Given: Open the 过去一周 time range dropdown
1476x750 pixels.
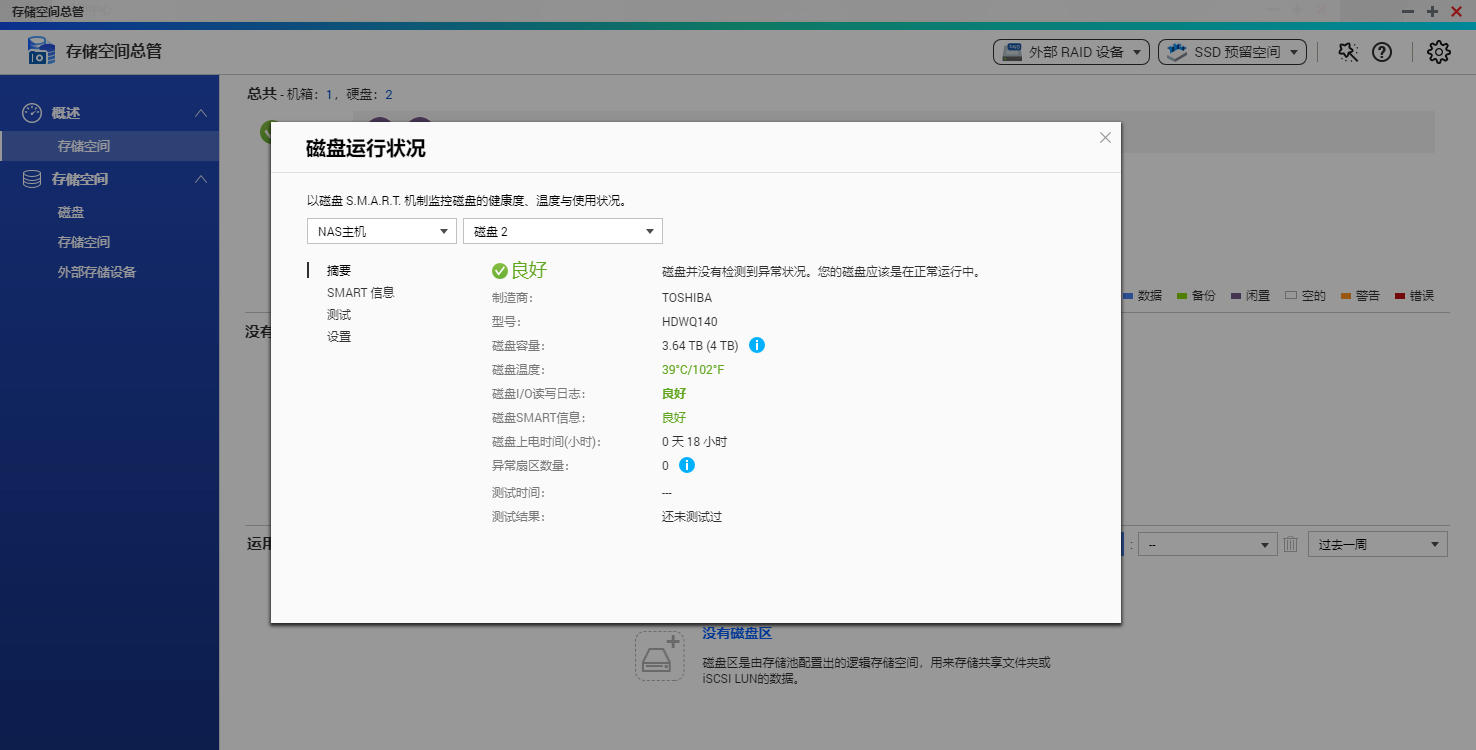Looking at the screenshot, I should 1377,544.
